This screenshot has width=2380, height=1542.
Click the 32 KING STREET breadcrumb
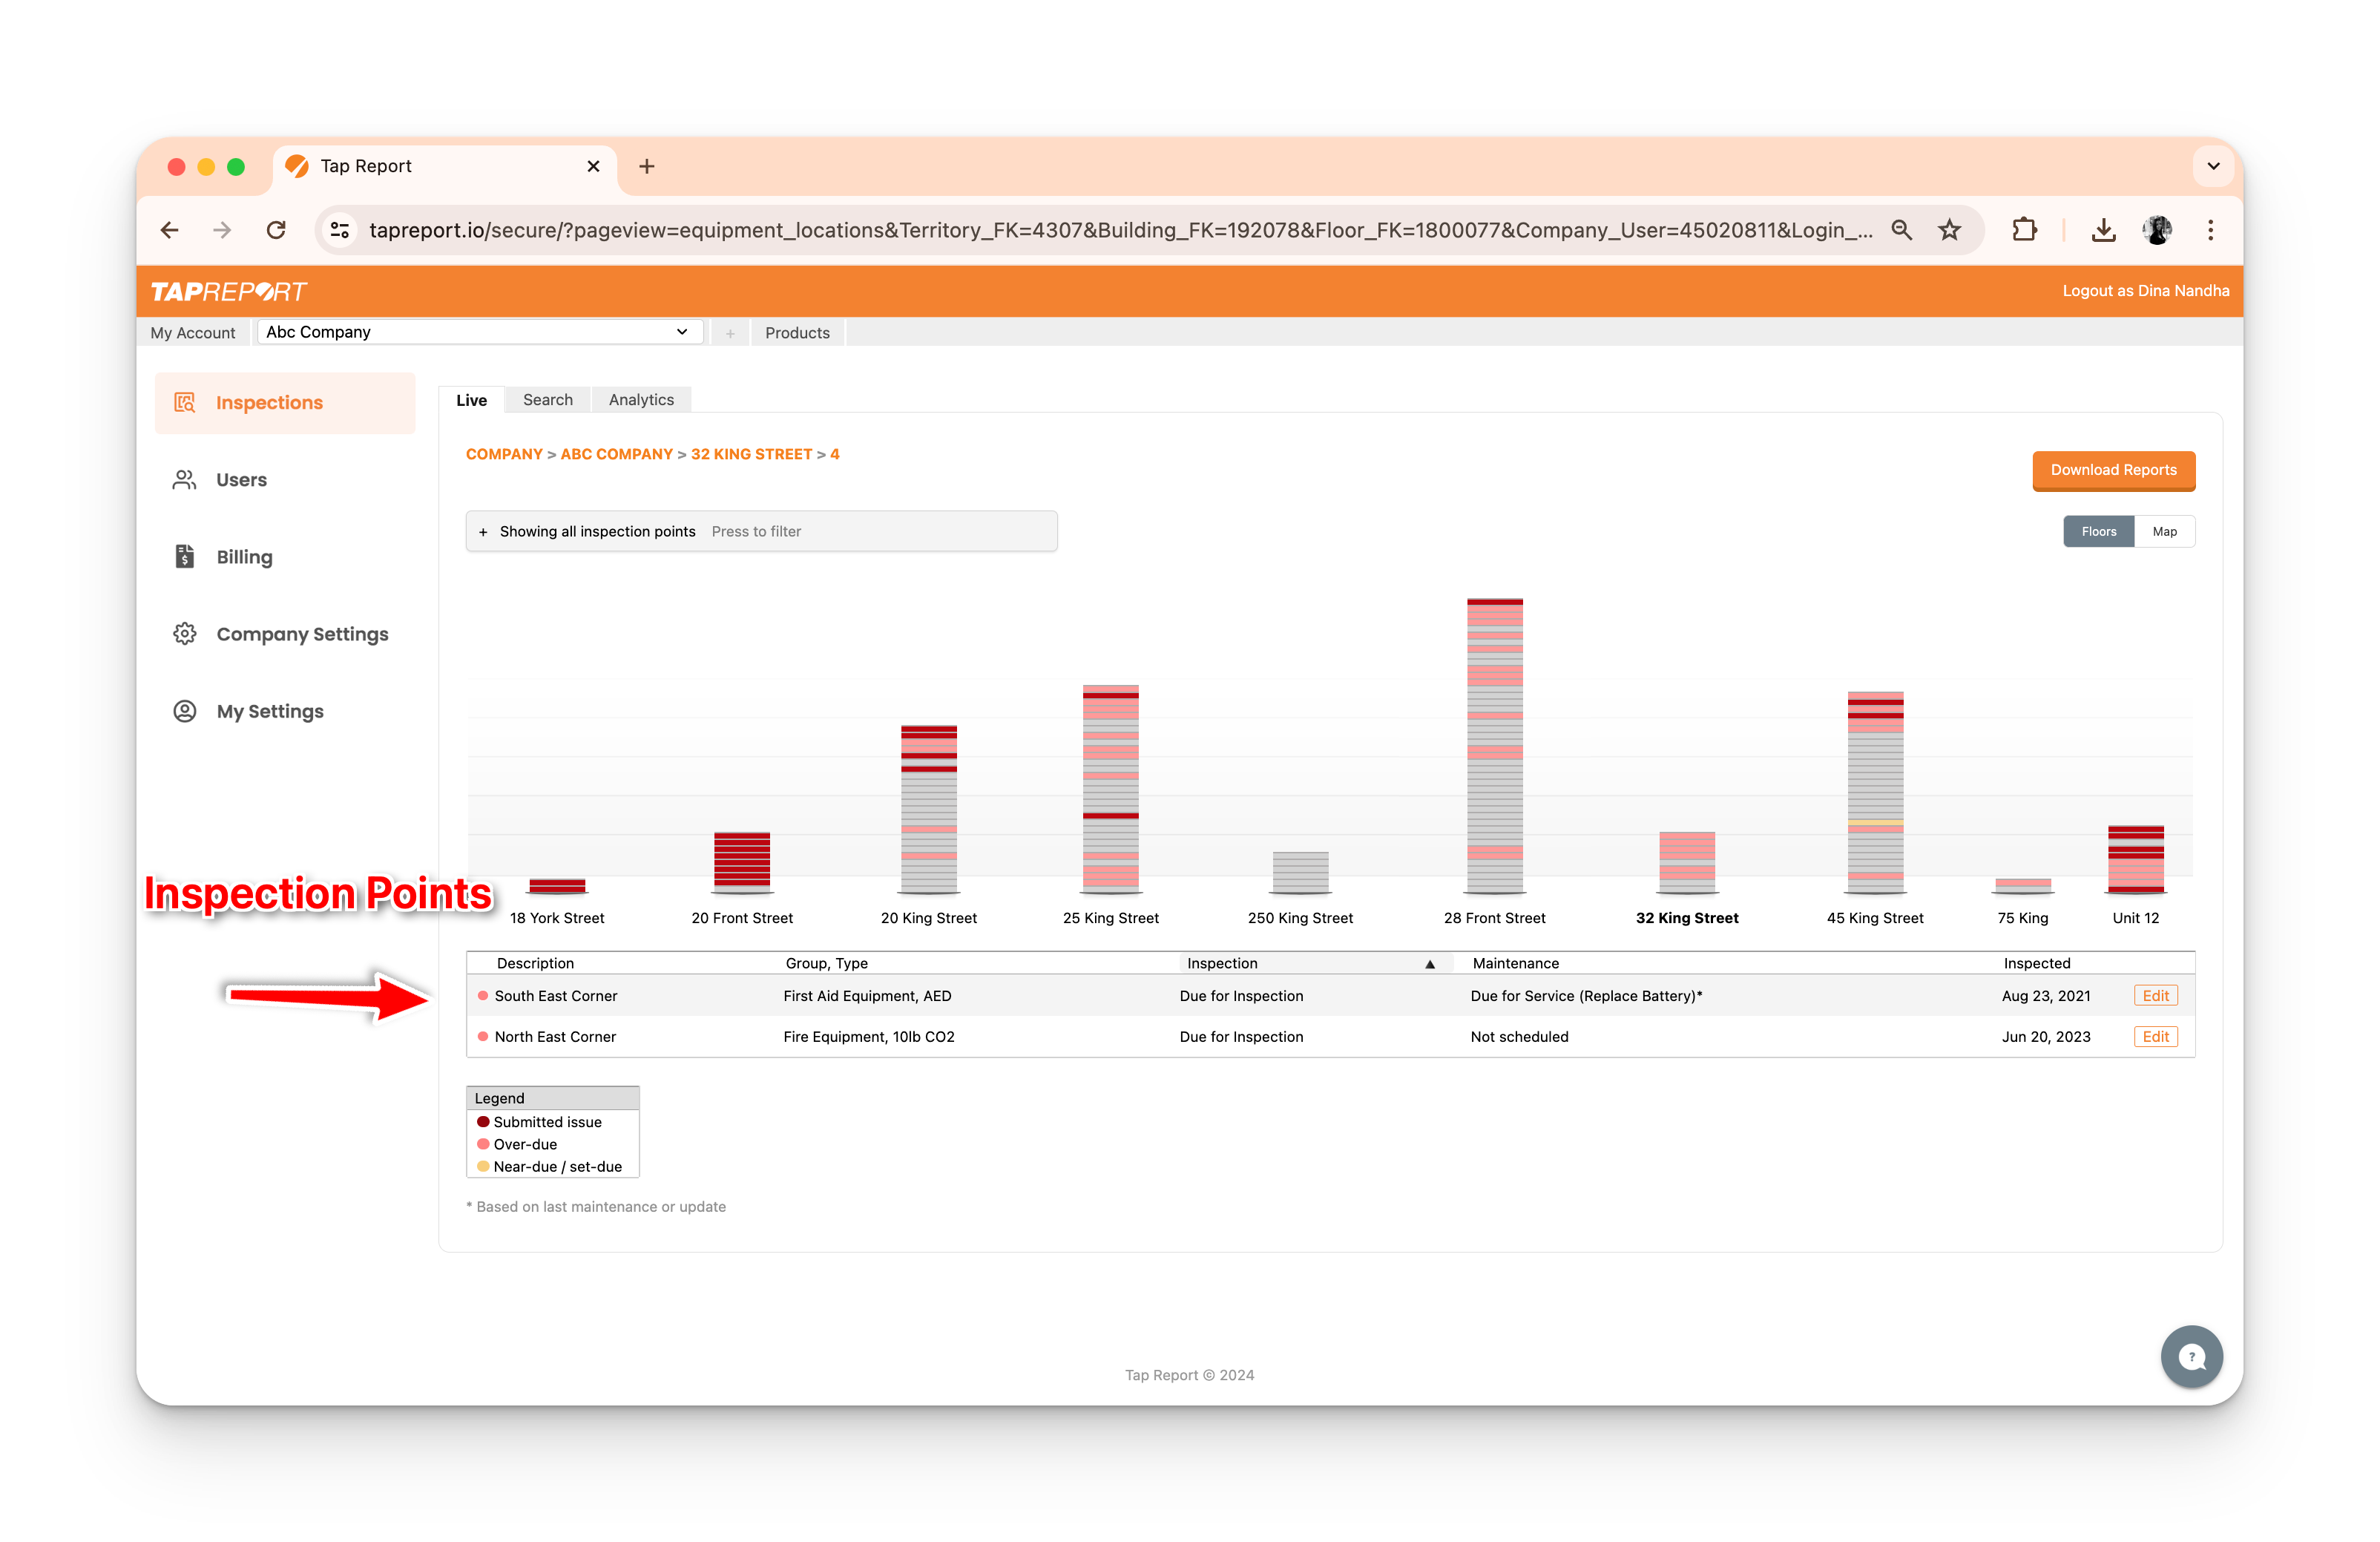[751, 454]
